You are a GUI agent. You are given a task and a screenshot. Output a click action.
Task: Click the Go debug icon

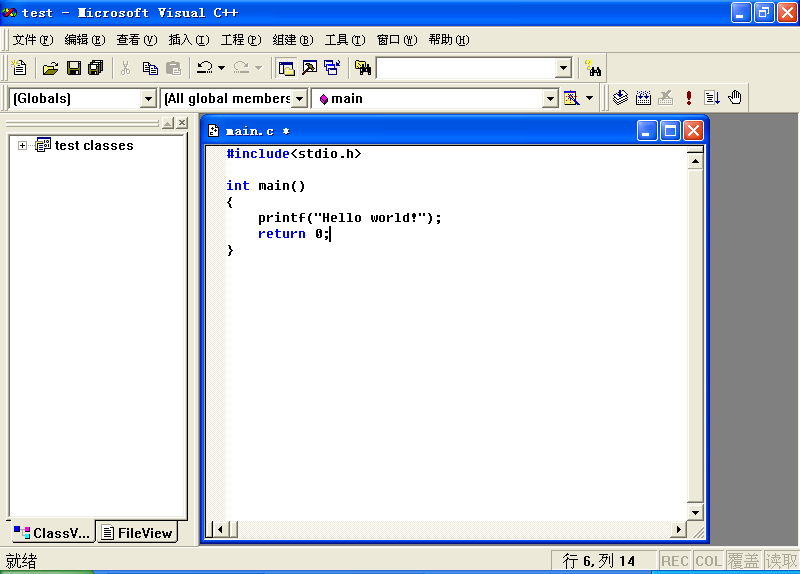click(x=712, y=97)
